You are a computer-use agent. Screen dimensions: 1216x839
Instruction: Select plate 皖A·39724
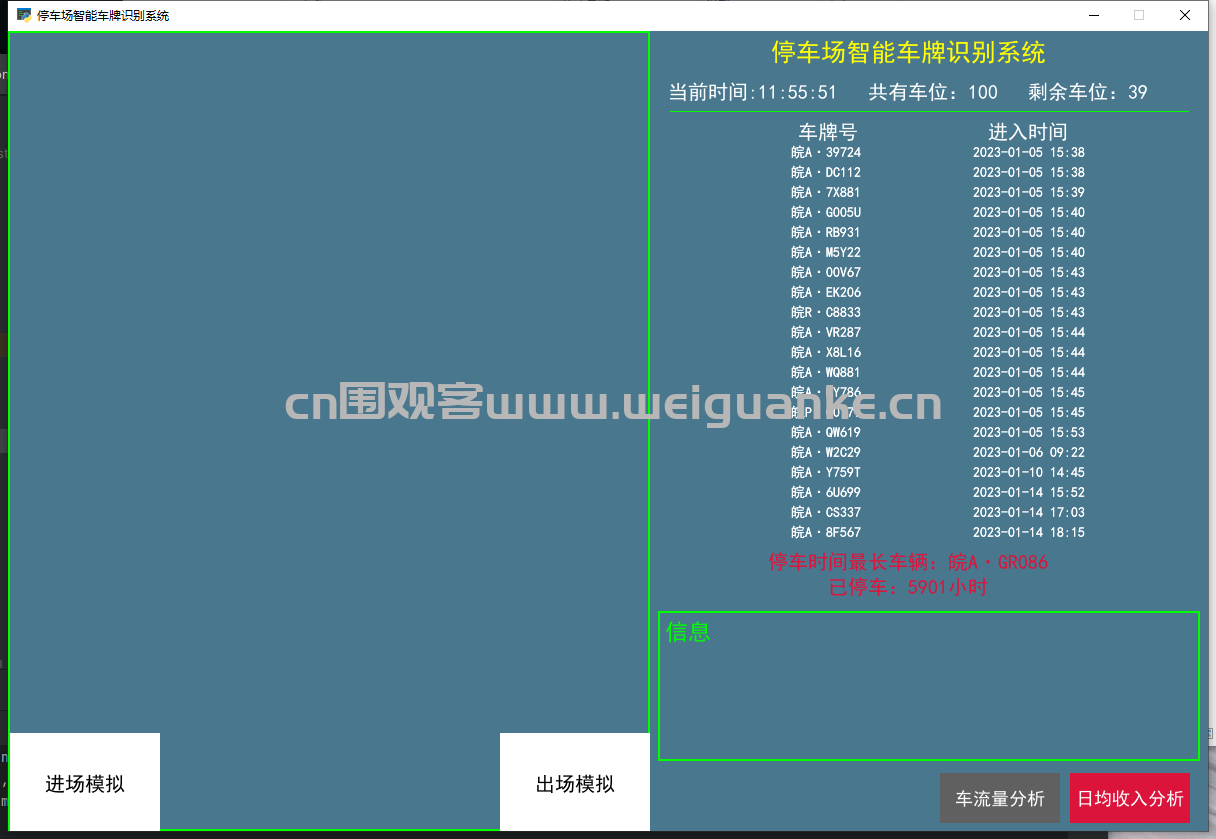(826, 153)
